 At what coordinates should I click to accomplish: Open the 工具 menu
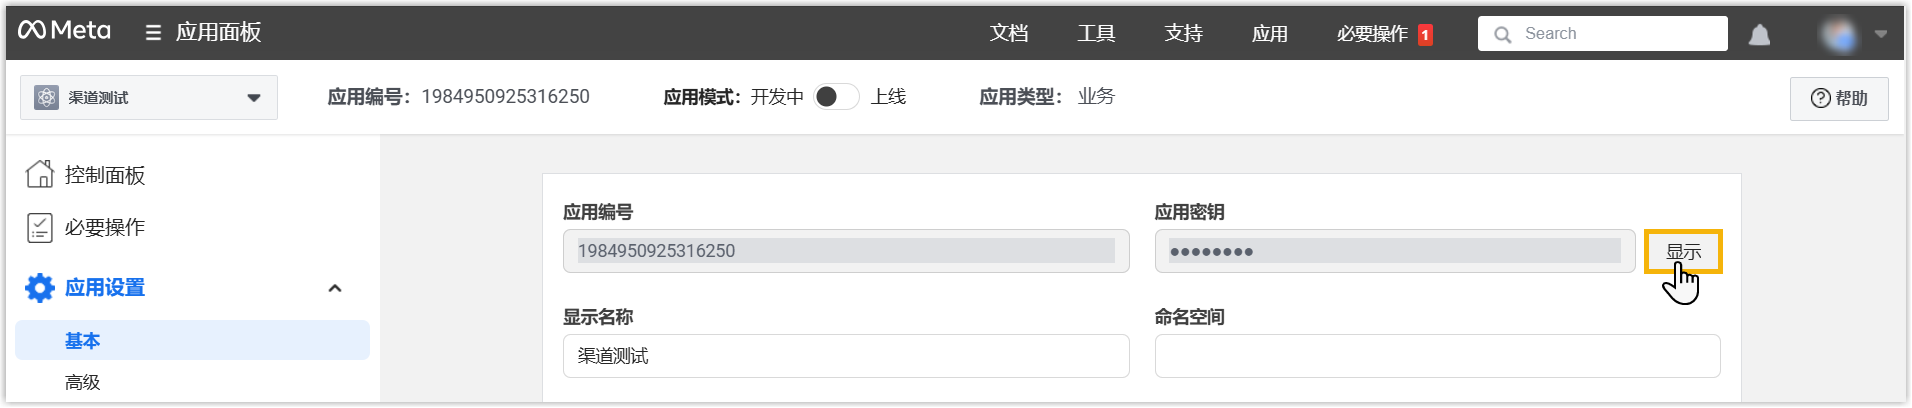tap(1096, 34)
